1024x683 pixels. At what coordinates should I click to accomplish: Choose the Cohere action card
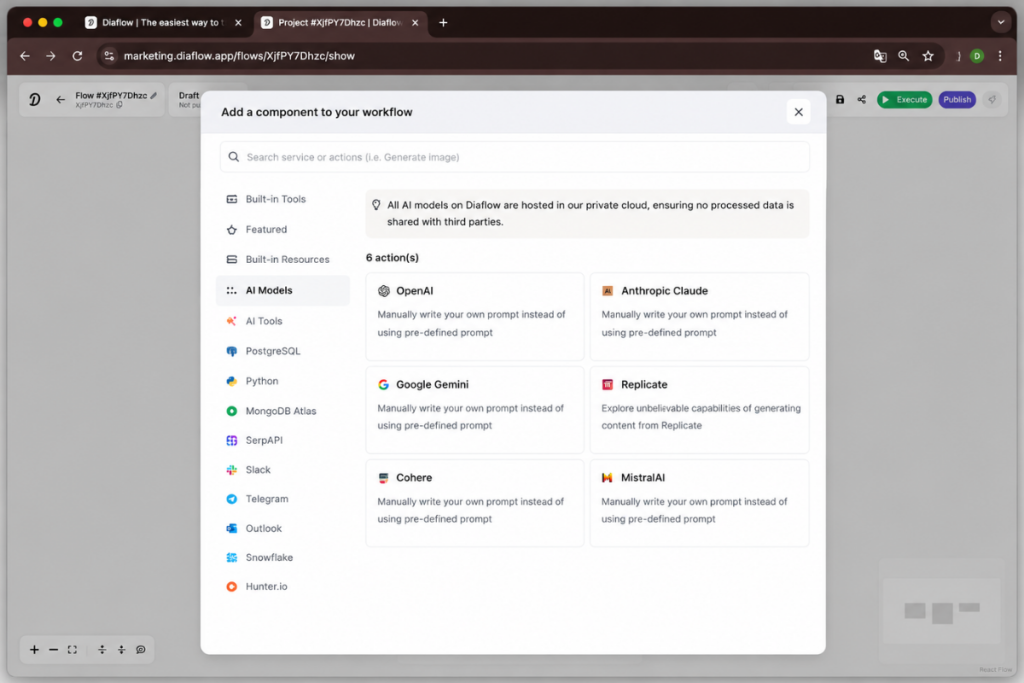point(475,503)
